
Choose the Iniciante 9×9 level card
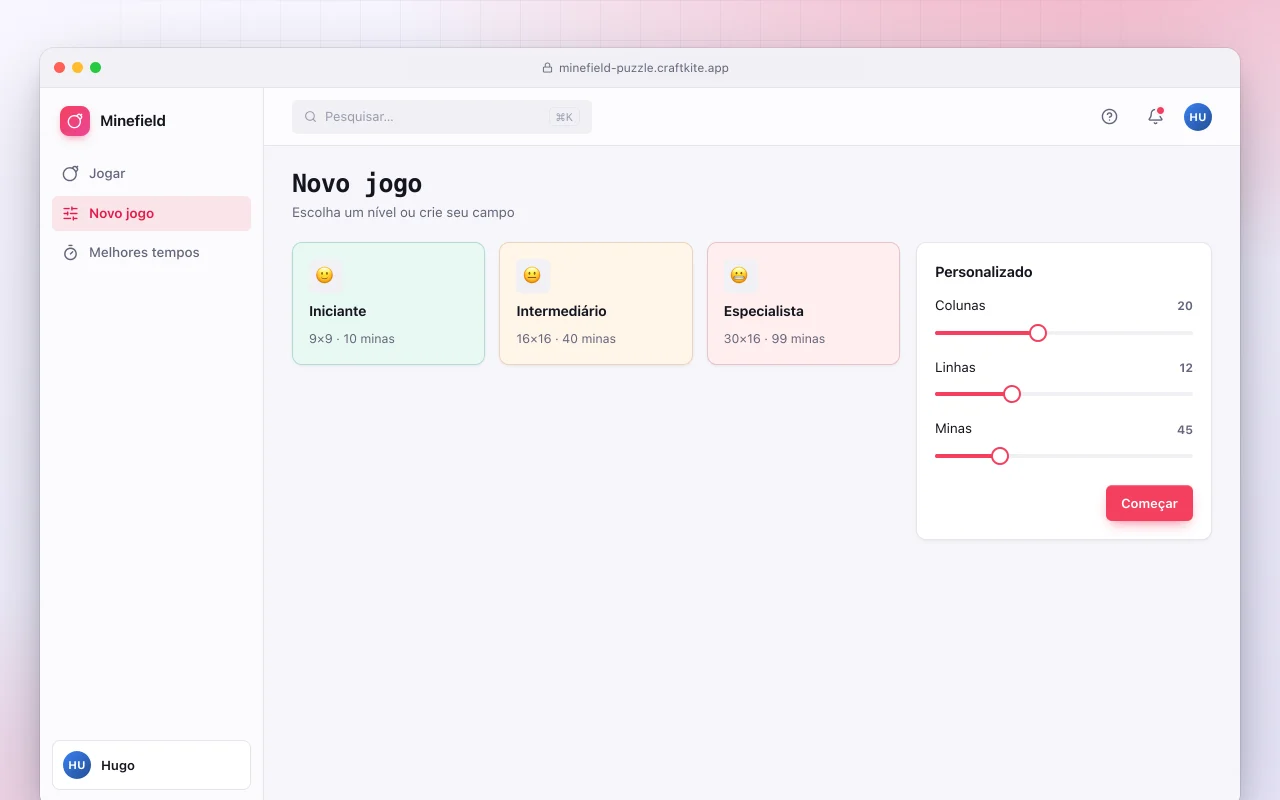pos(388,304)
